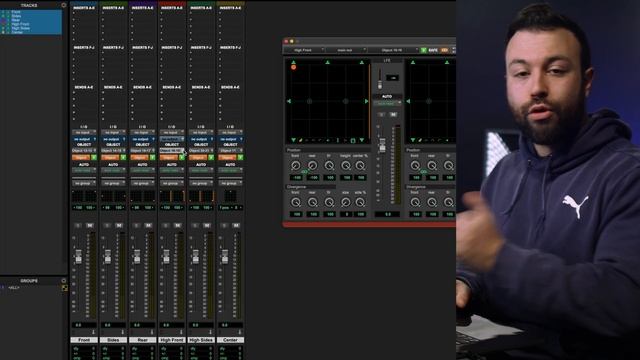Open the mini panner display on Front track
This screenshot has width=640, height=360.
[x=84, y=196]
